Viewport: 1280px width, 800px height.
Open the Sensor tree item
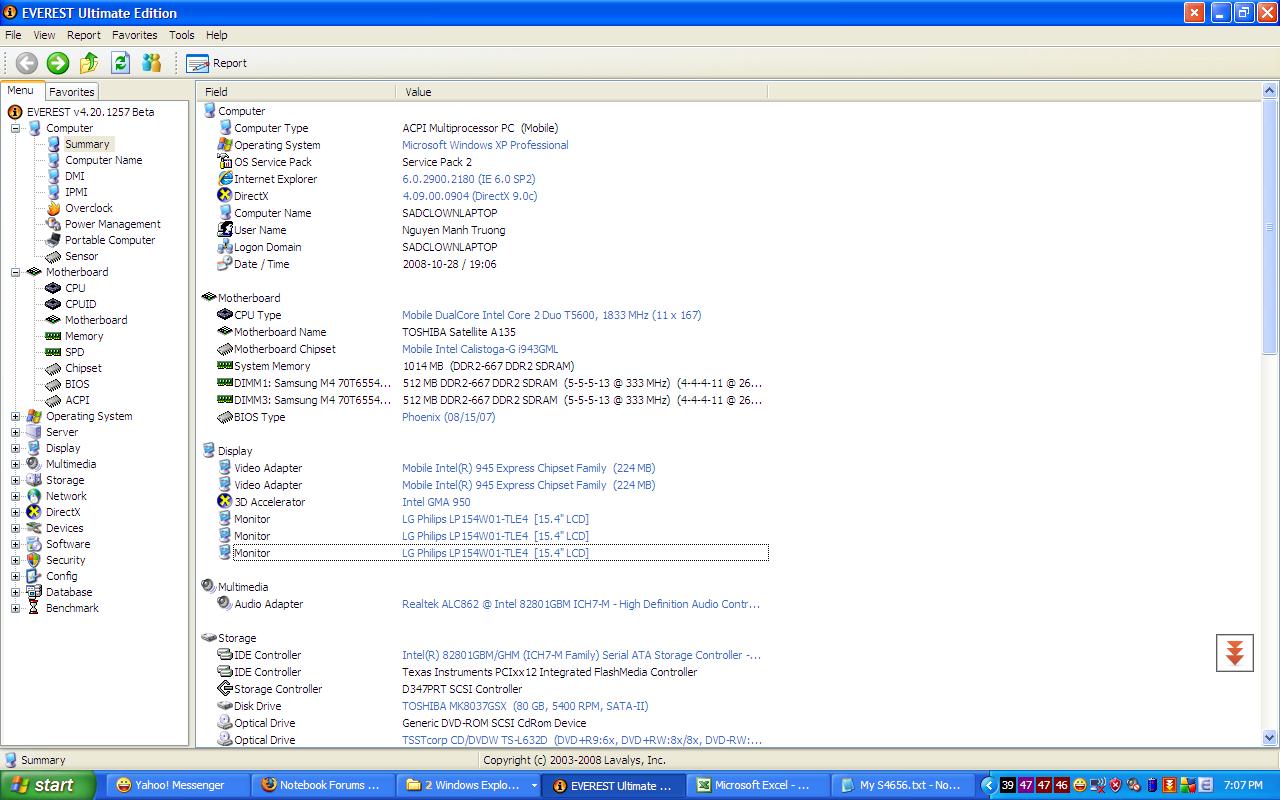tap(82, 256)
